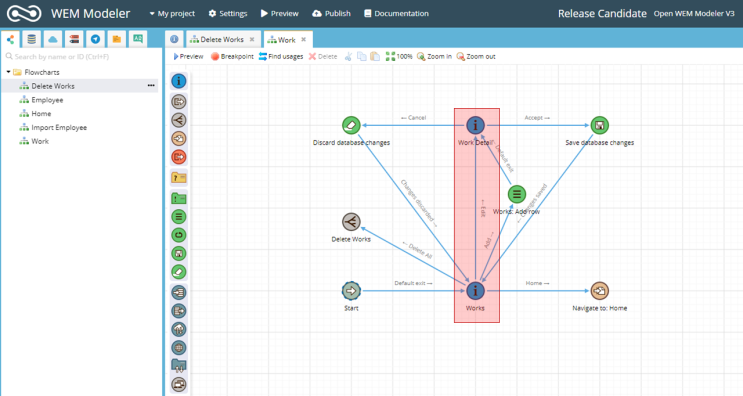
Task: Select the teal import list palette icon
Action: [179, 293]
